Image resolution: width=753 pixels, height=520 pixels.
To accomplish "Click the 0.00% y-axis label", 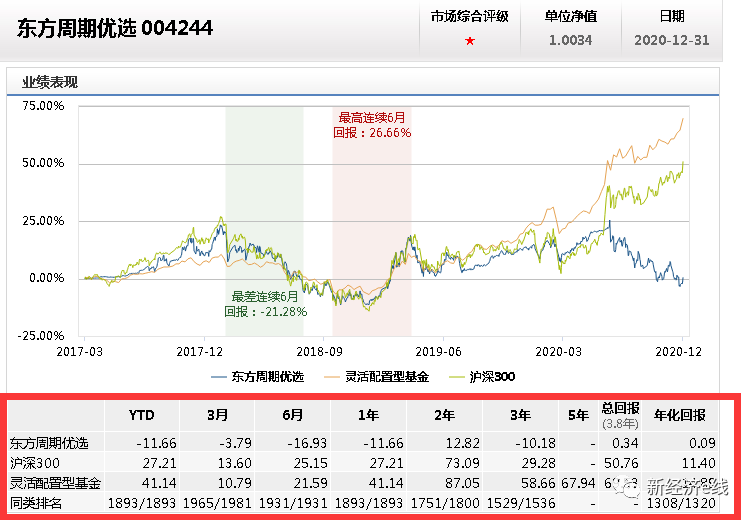I will (x=46, y=278).
